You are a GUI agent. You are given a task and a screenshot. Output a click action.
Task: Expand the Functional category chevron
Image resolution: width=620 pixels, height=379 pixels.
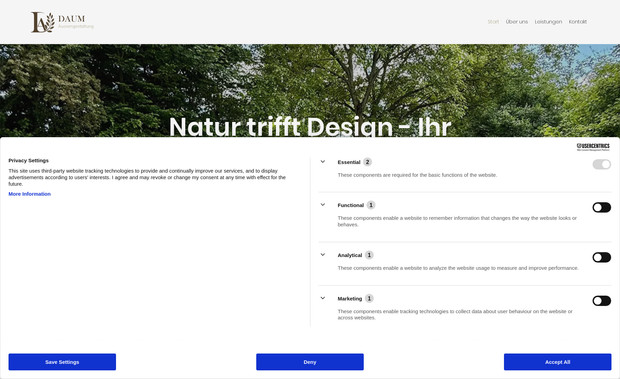(x=323, y=205)
